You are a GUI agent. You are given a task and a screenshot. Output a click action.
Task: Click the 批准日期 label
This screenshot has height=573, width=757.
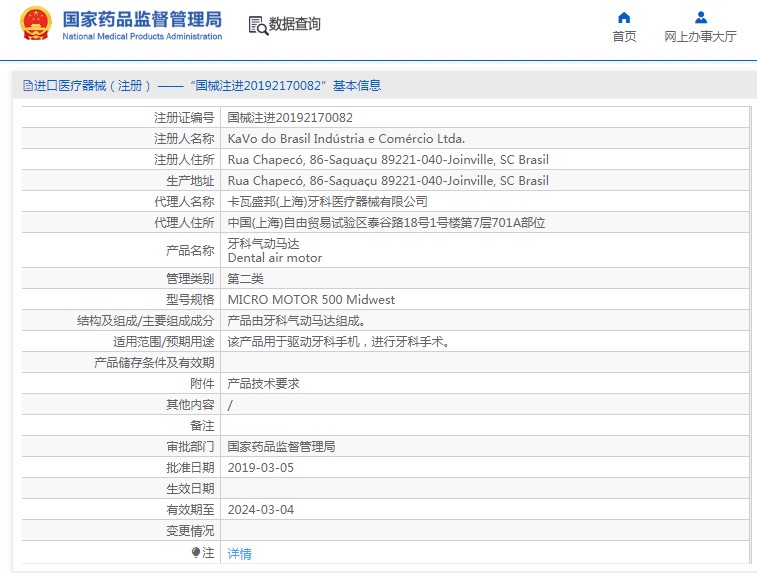[x=190, y=468]
